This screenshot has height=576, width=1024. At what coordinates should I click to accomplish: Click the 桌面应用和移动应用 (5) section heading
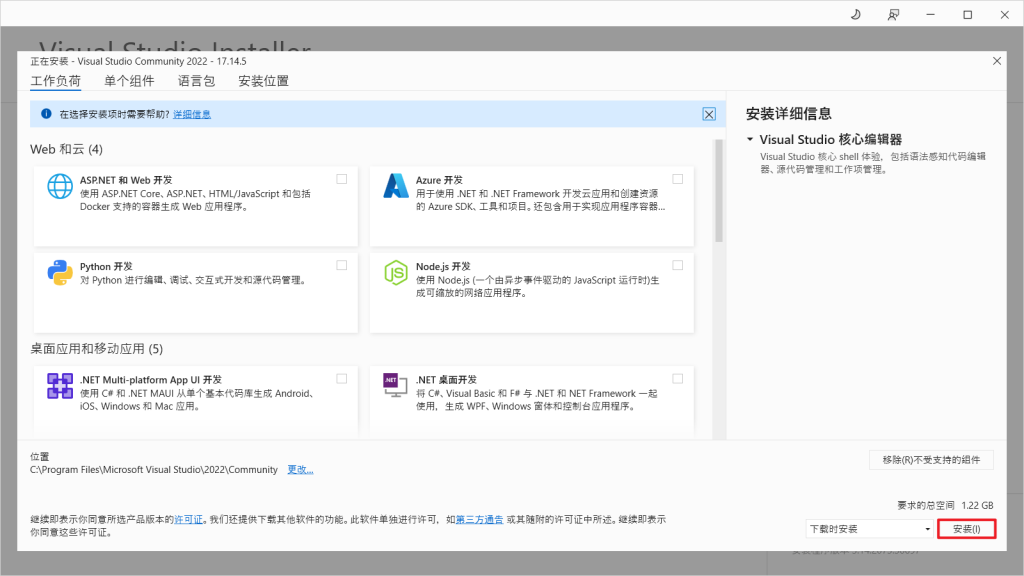(97, 349)
